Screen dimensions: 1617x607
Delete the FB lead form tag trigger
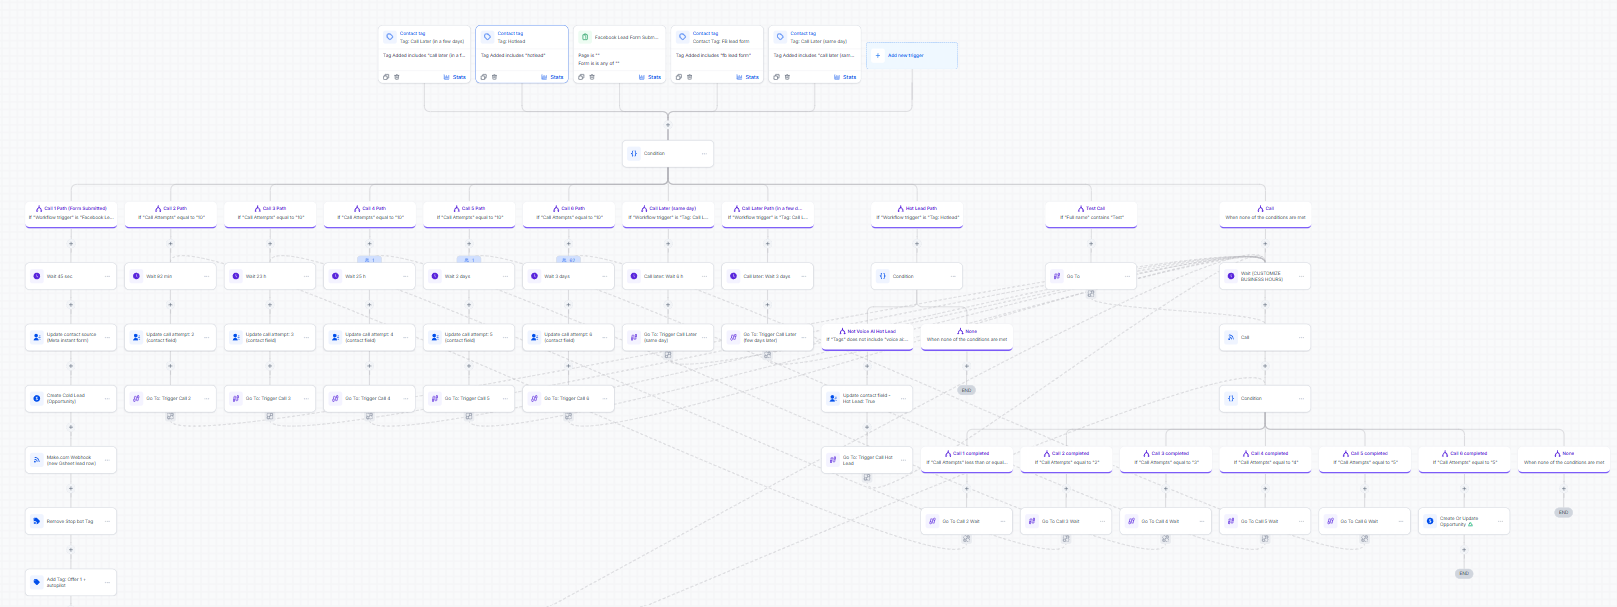[x=689, y=77]
